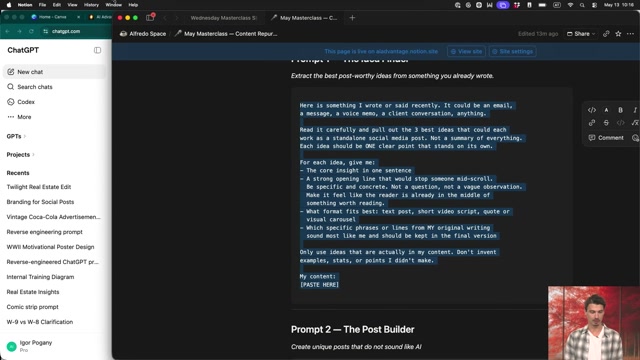Go forward in the browser window

(x=19, y=31)
